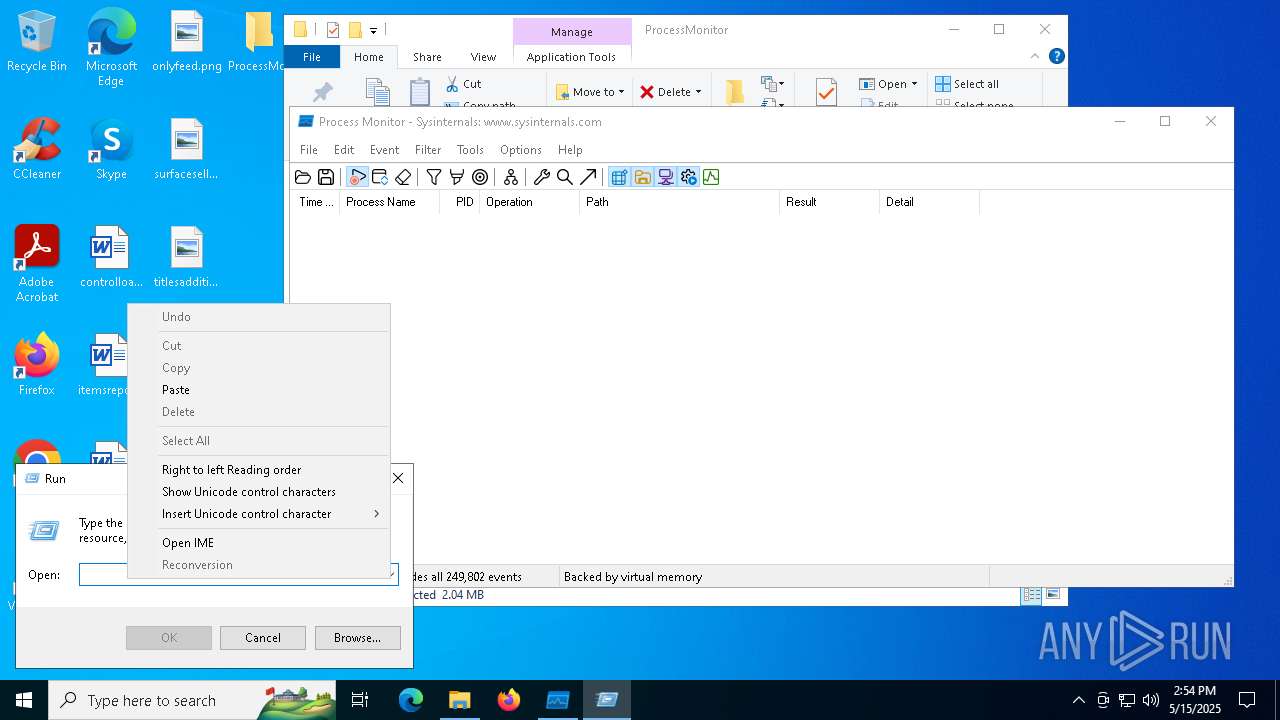Click Select all in Explorer ribbon
Viewport: 1280px width, 720px height.
967,84
